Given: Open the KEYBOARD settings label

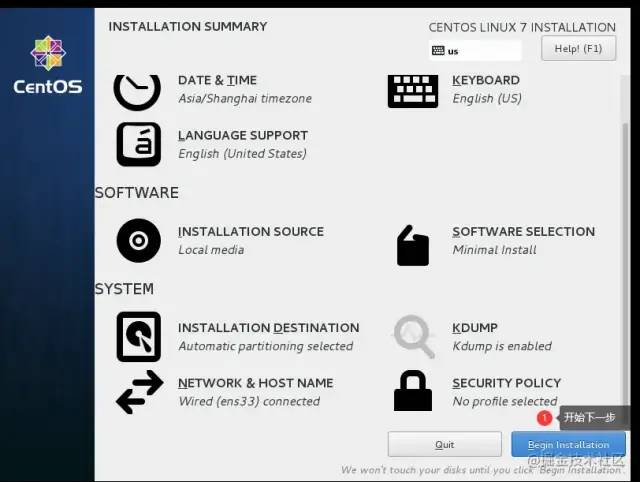Looking at the screenshot, I should (486, 80).
